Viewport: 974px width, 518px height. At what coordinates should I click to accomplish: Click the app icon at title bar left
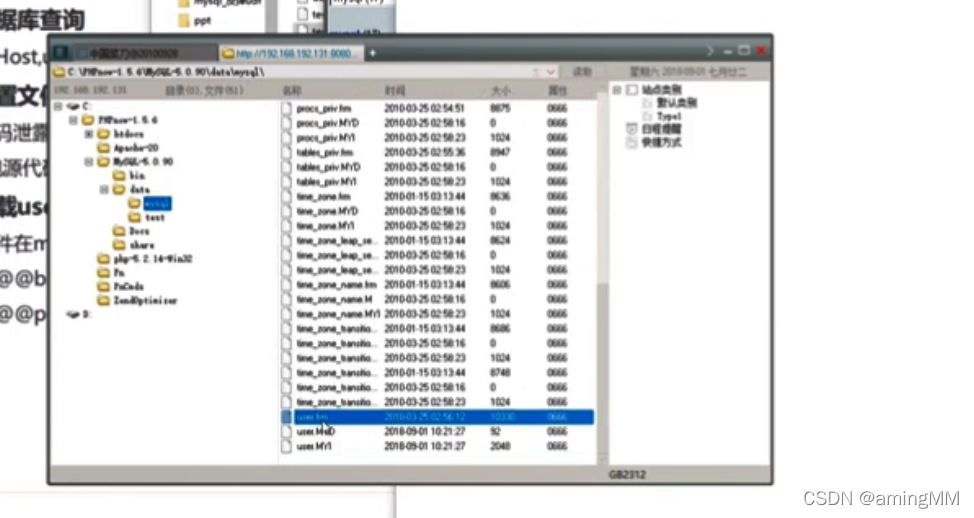(x=60, y=53)
